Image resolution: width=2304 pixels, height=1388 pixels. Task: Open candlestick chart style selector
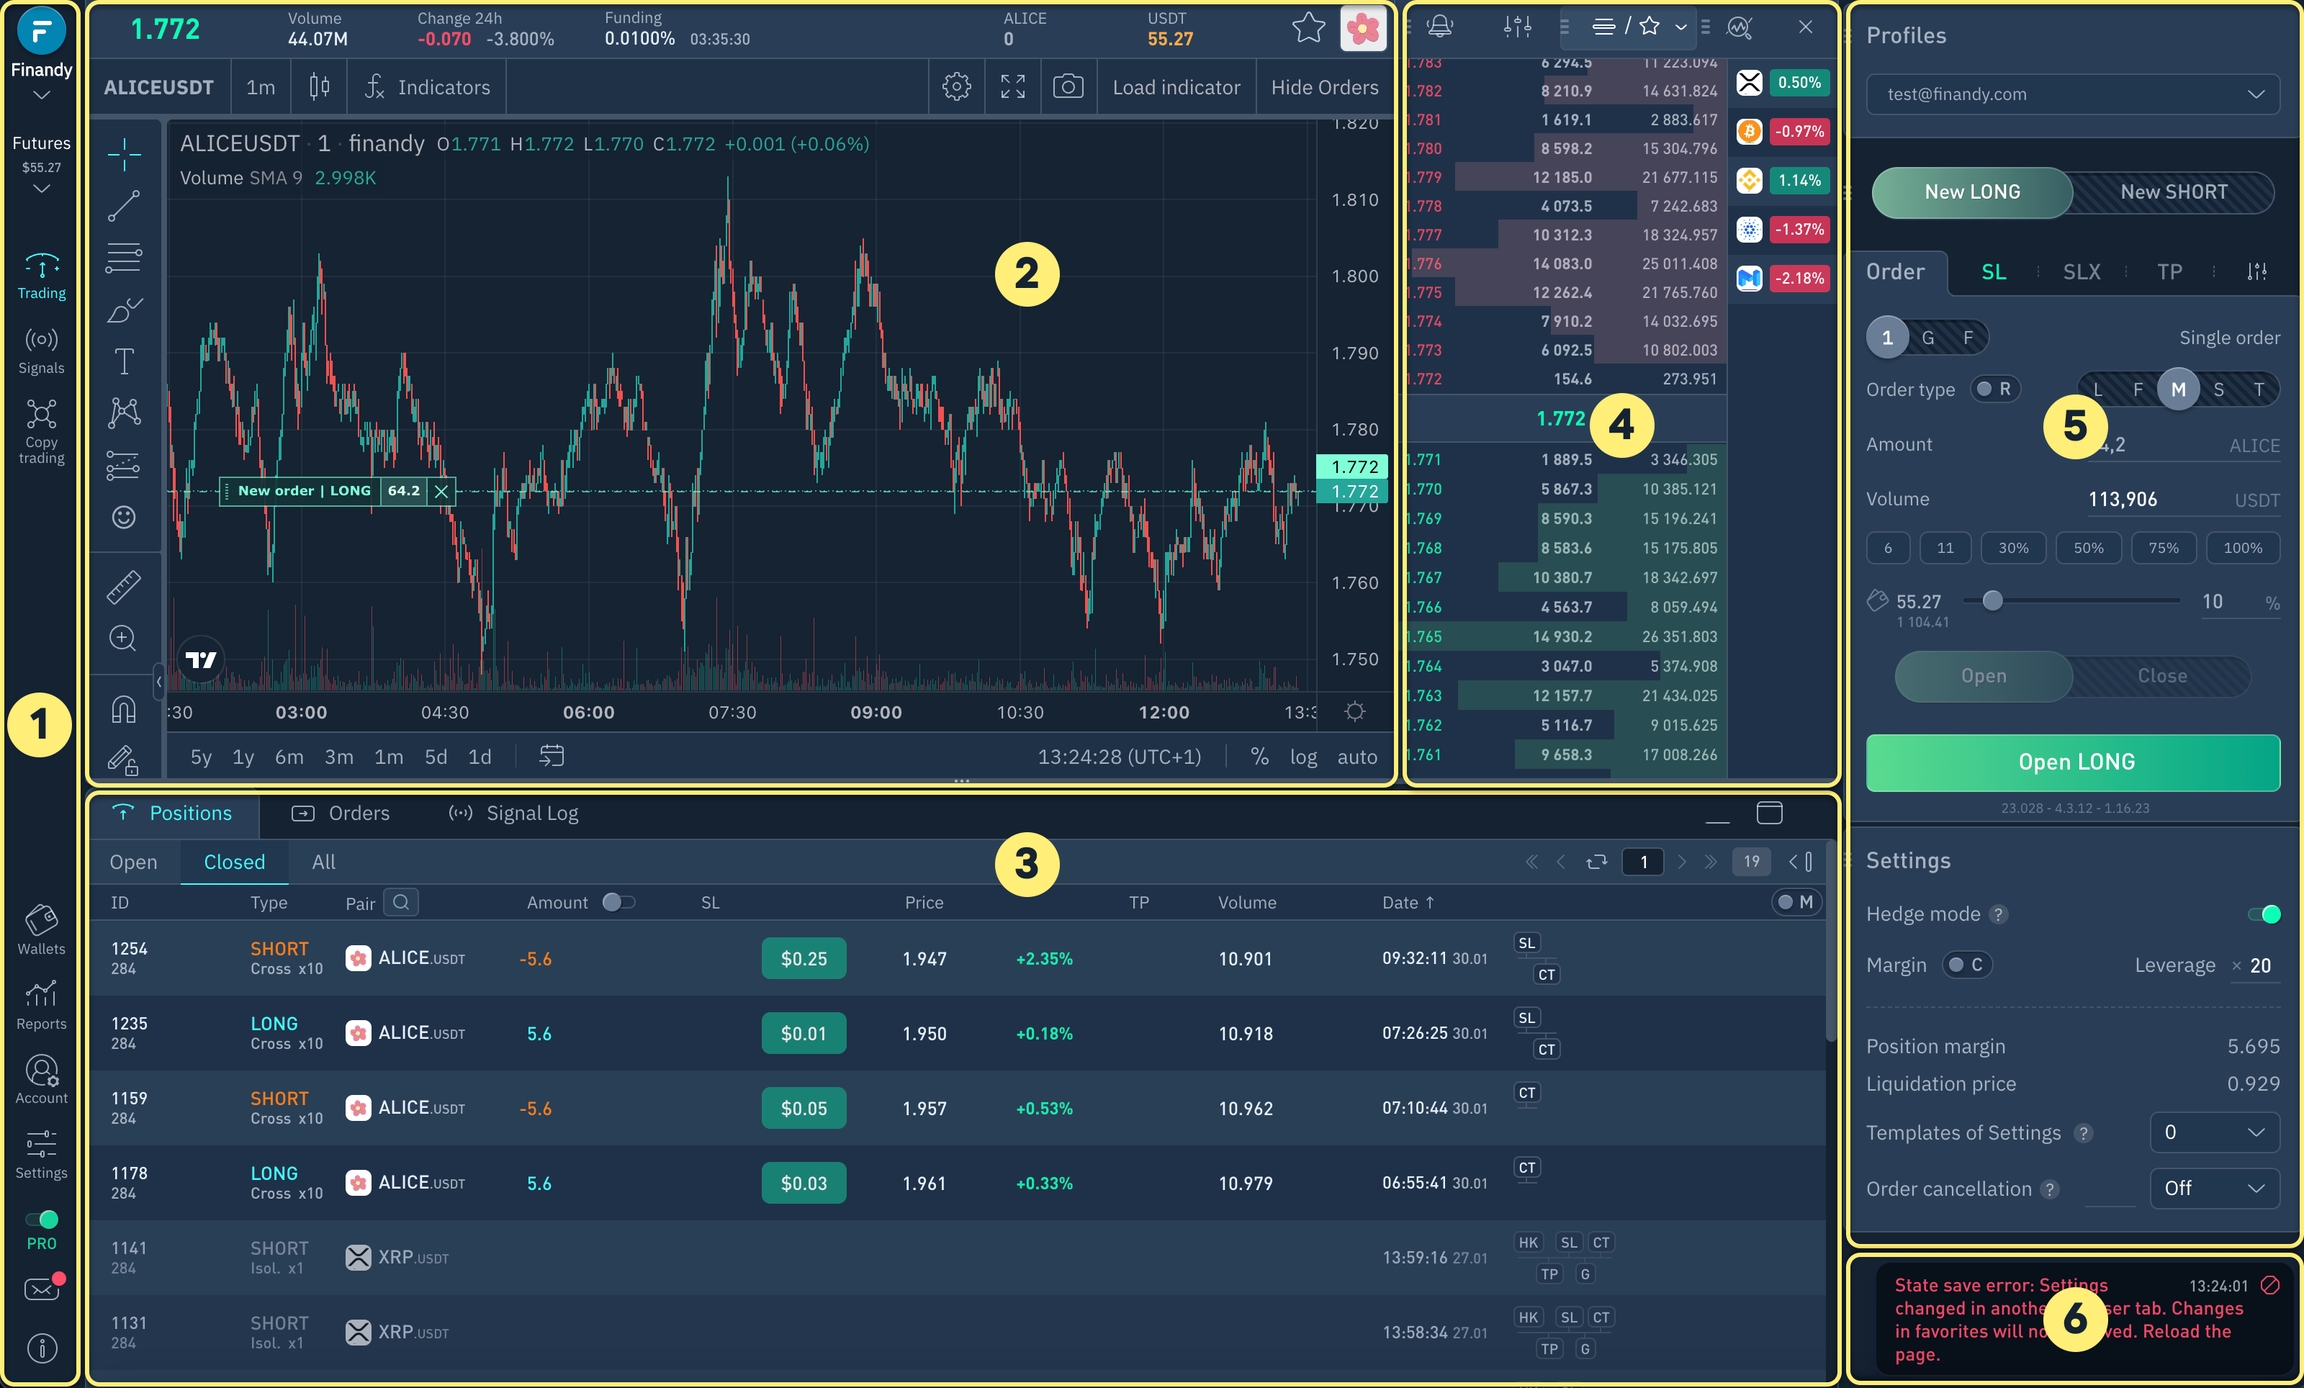click(x=319, y=87)
